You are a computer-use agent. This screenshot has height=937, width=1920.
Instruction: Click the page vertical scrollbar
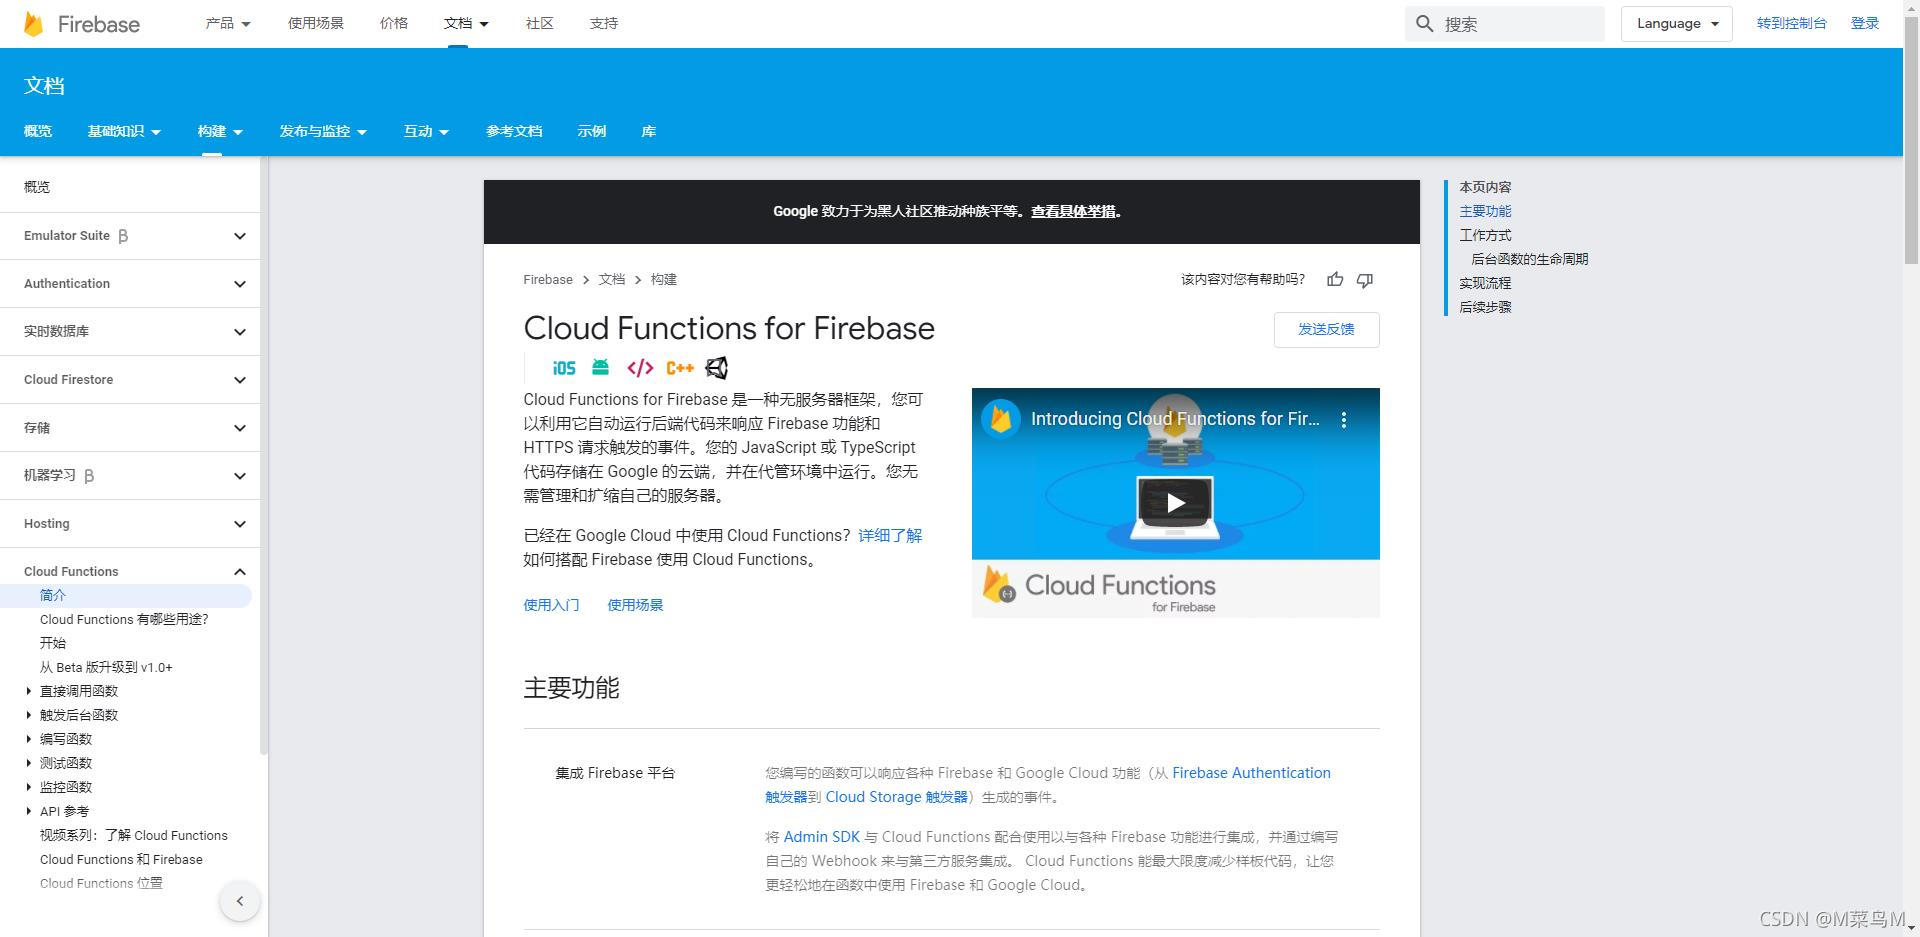tap(1911, 140)
